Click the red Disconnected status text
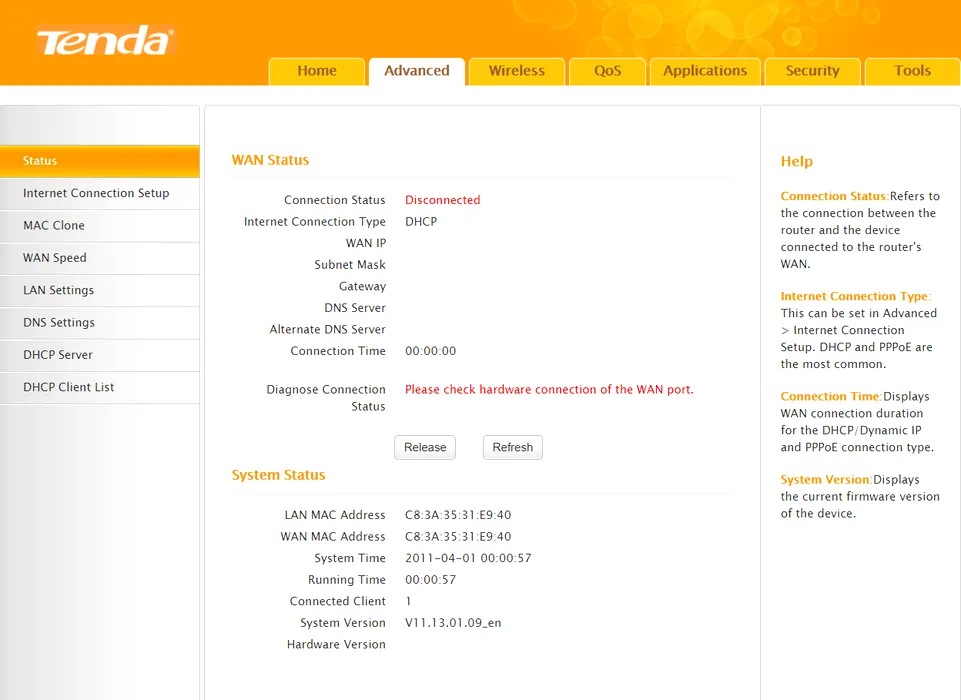 [x=443, y=200]
